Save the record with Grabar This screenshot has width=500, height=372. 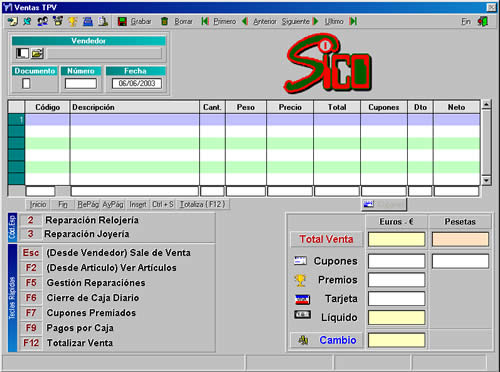(x=135, y=21)
